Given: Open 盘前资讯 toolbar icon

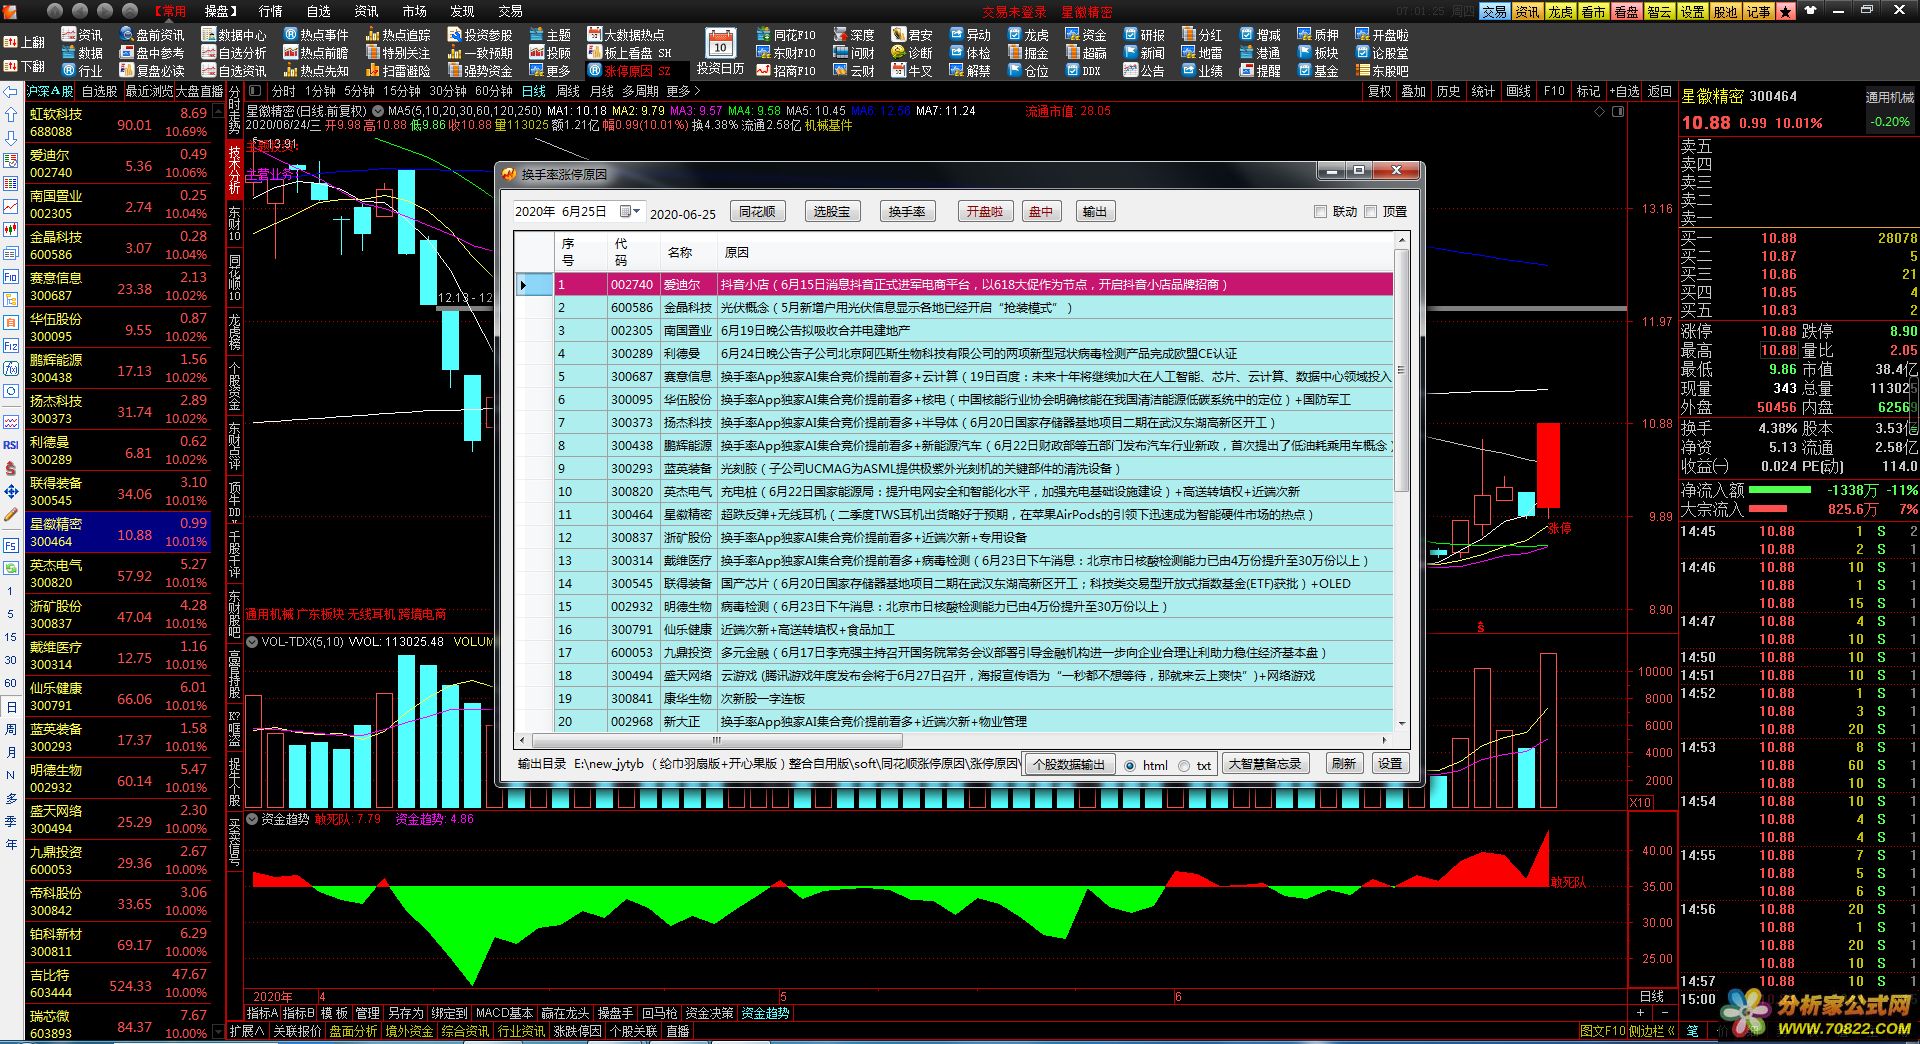Looking at the screenshot, I should (x=152, y=35).
